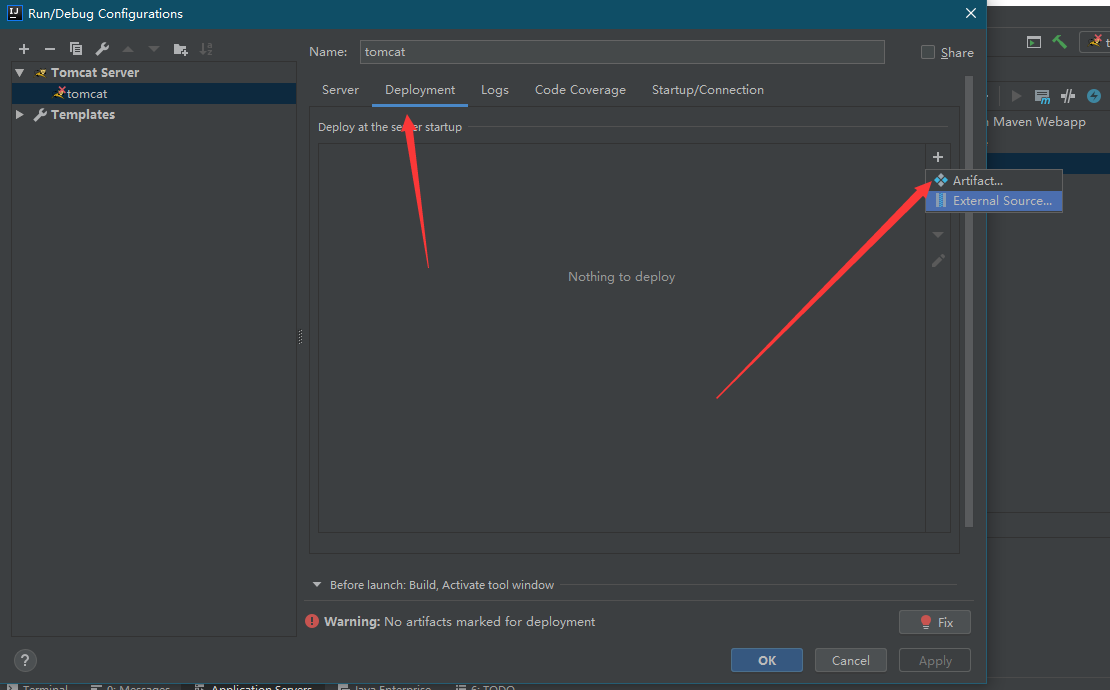The image size is (1110, 690).
Task: Click into the Name input field
Action: (622, 52)
